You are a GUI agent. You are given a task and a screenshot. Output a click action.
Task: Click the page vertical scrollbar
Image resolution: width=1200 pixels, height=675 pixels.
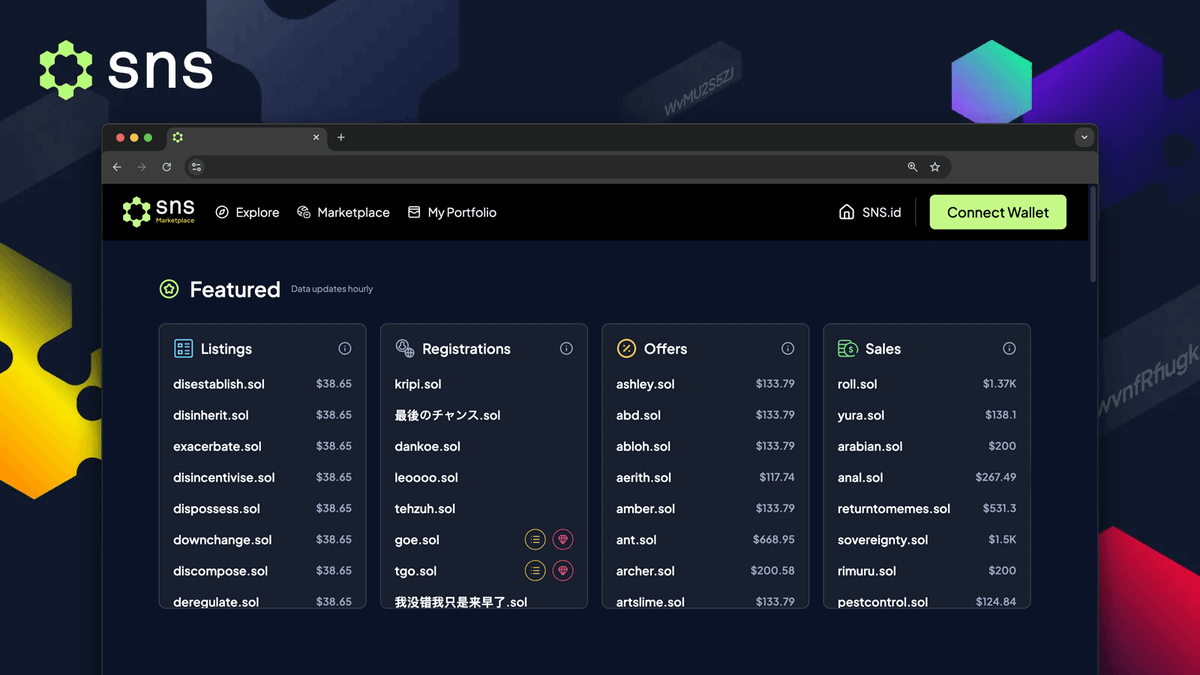click(x=1093, y=235)
